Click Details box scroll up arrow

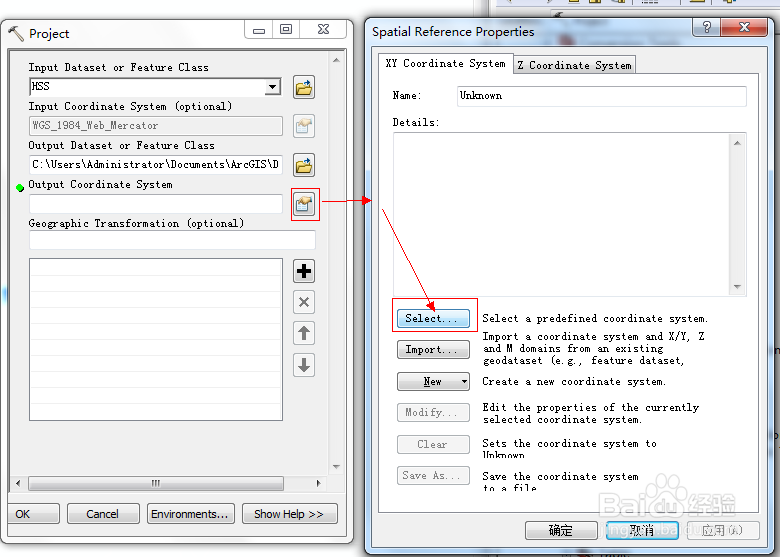click(x=737, y=143)
